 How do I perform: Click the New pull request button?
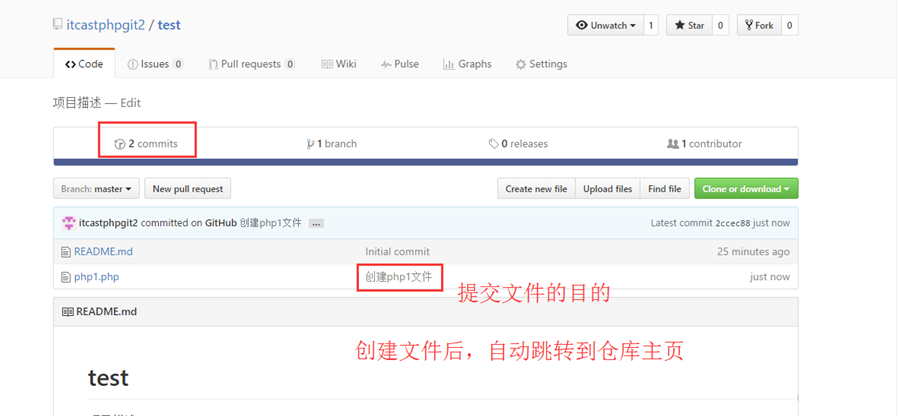pyautogui.click(x=188, y=189)
